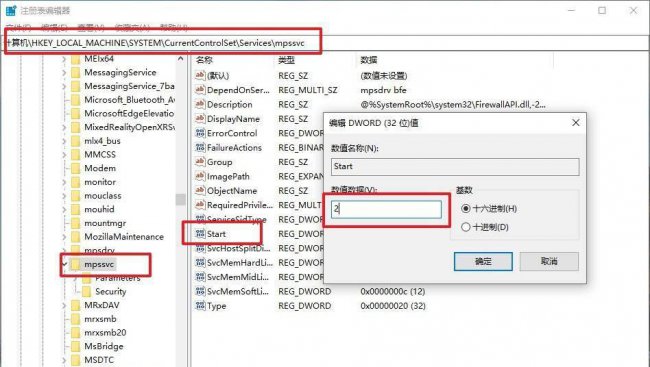Click the DWORD icon beside ErrorControl value
The height and width of the screenshot is (367, 650).
tap(200, 133)
